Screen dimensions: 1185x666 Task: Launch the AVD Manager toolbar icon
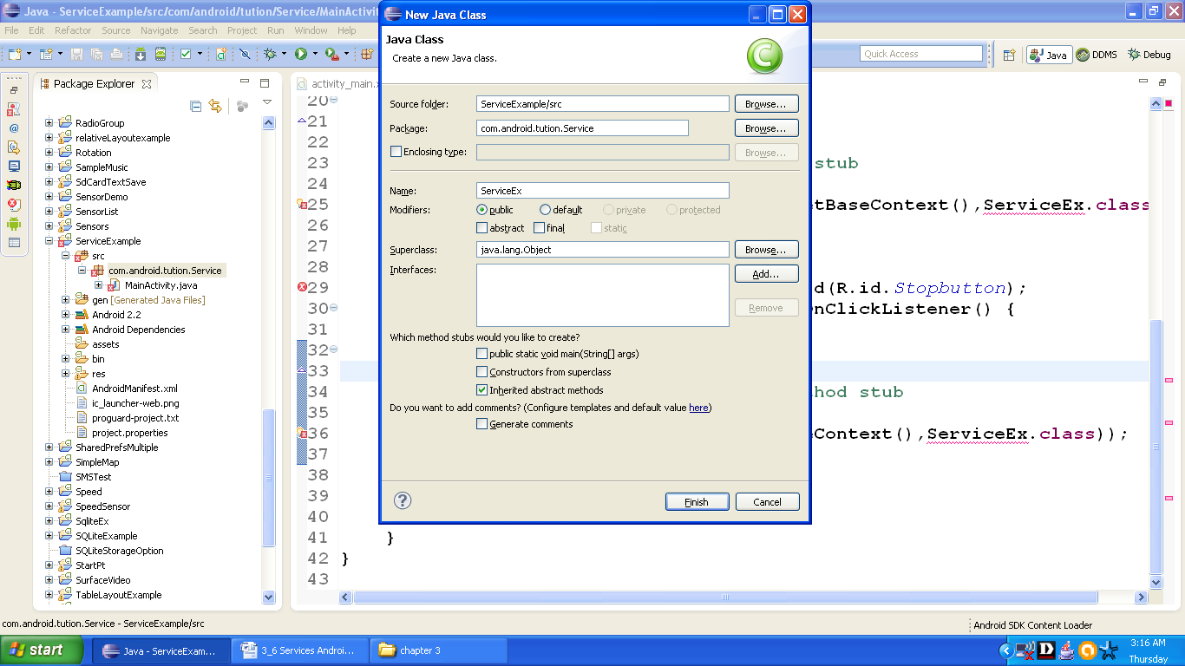click(160, 54)
